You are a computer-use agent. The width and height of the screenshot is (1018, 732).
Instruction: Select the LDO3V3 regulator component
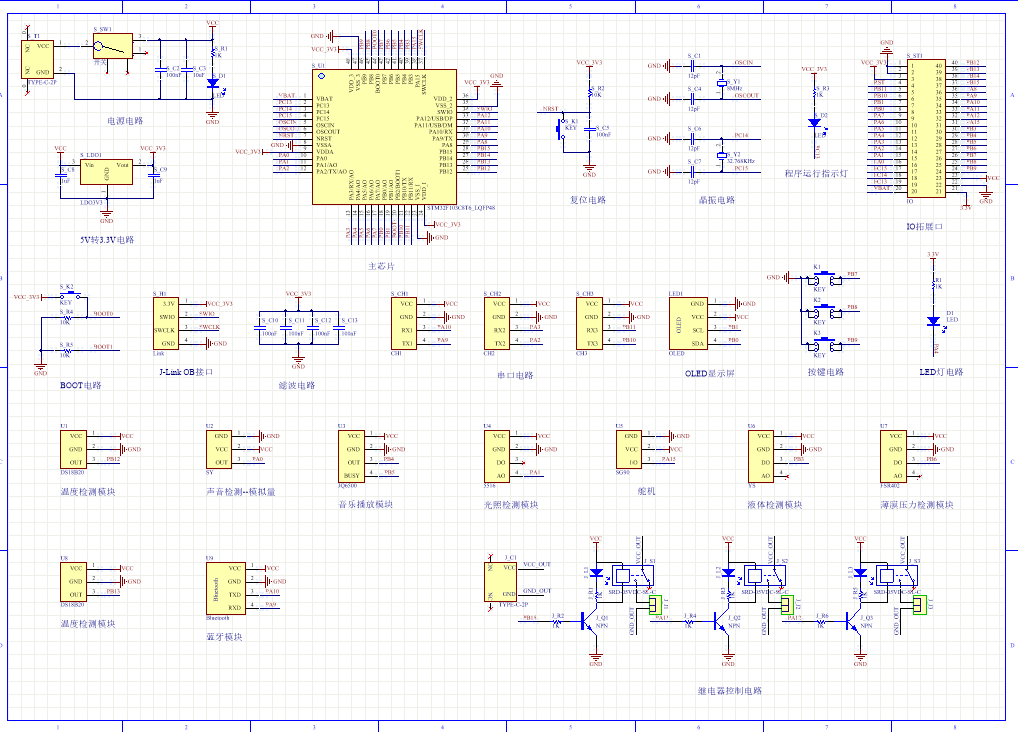pos(106,171)
